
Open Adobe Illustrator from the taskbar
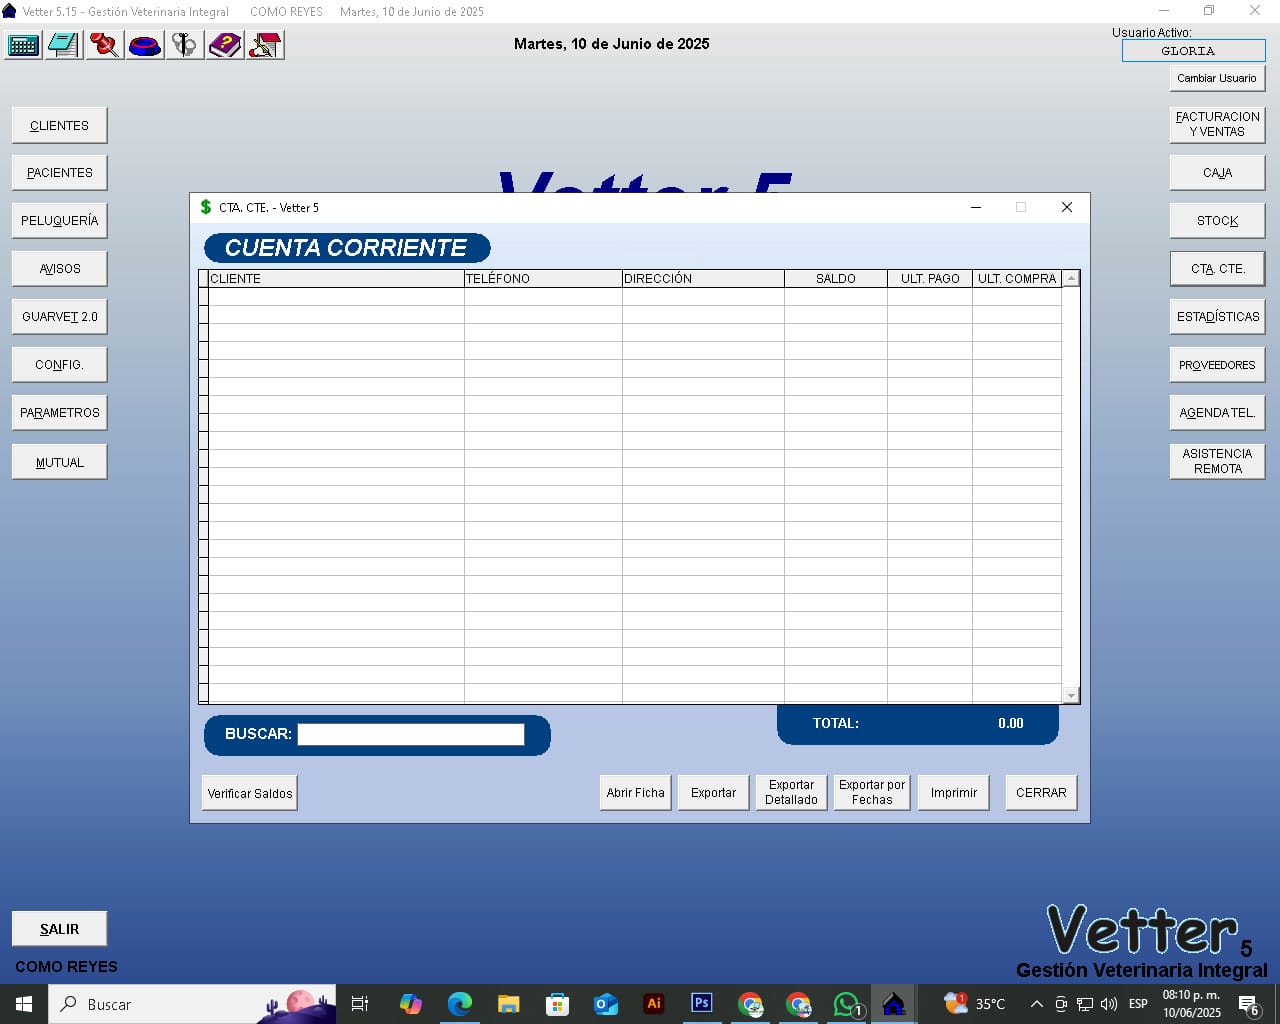654,1004
